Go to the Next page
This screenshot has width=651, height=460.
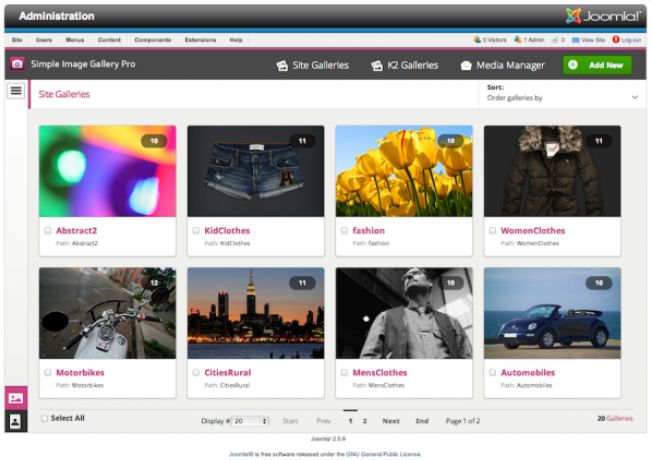click(391, 421)
